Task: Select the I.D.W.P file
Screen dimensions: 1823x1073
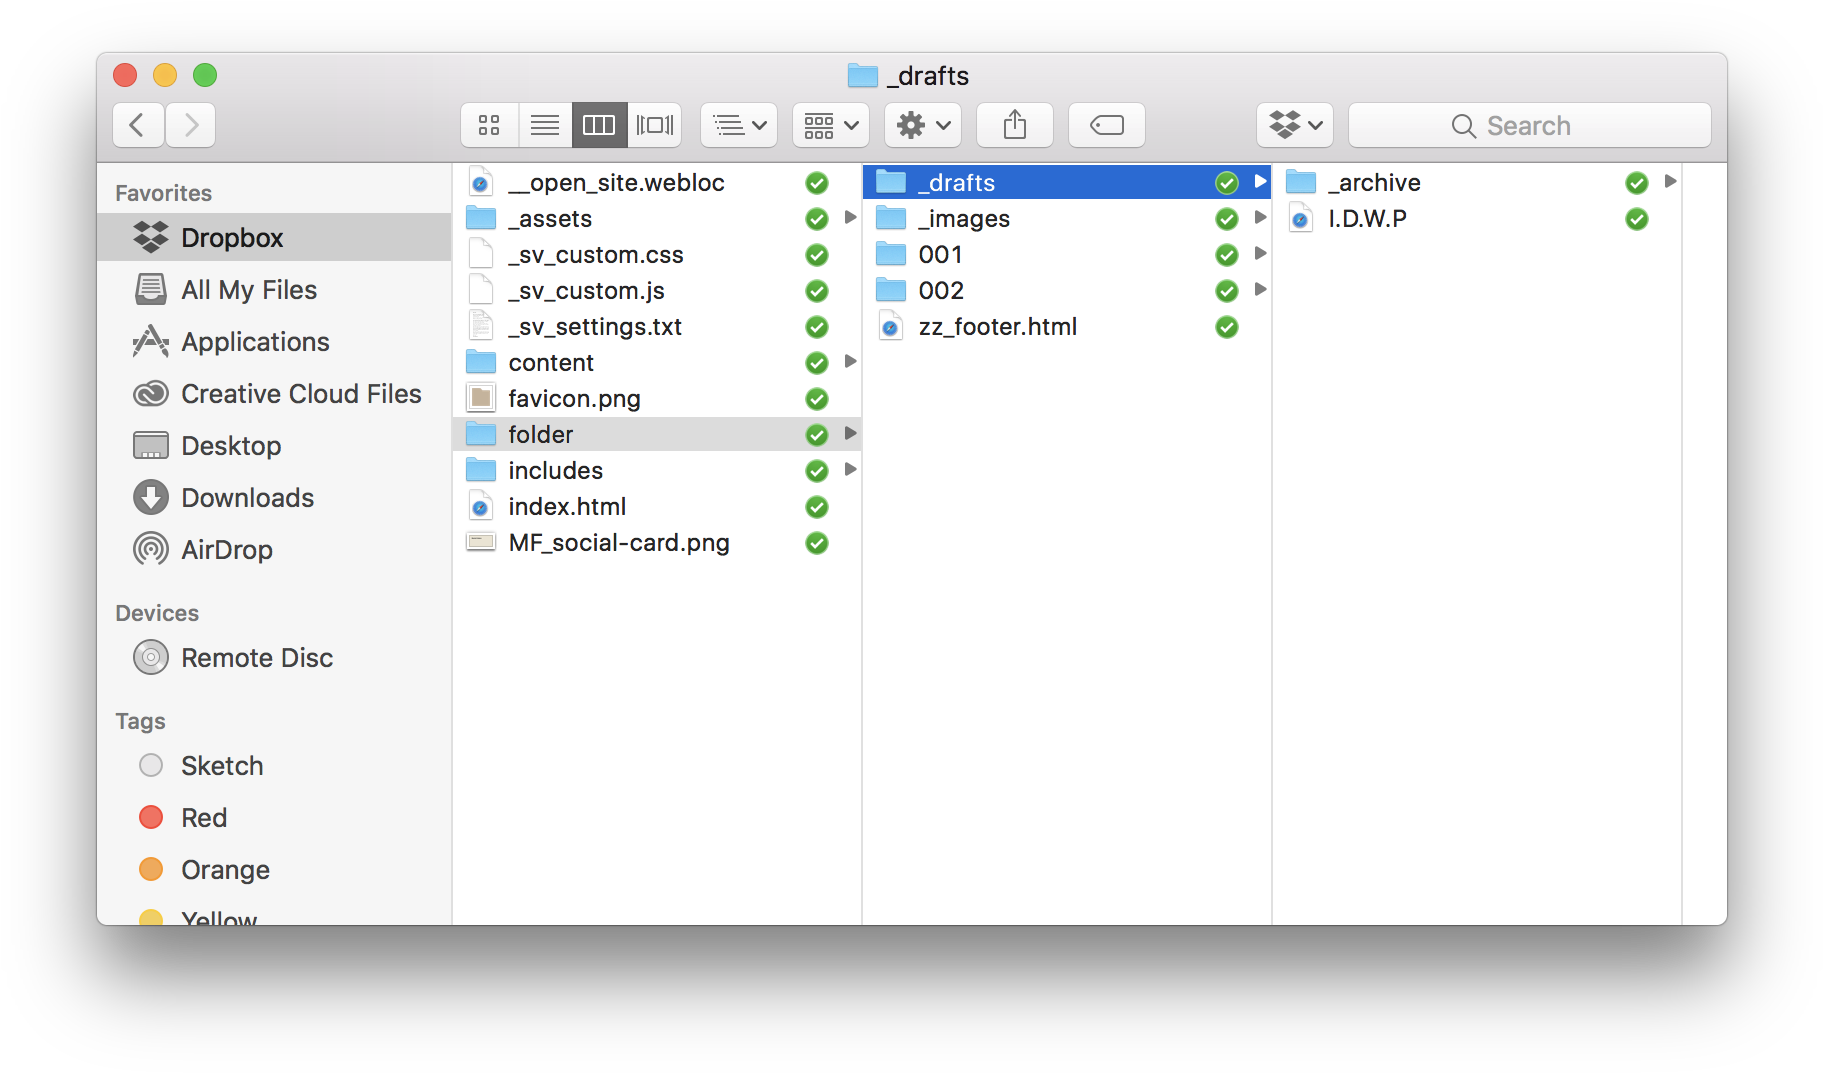Action: [x=1477, y=219]
